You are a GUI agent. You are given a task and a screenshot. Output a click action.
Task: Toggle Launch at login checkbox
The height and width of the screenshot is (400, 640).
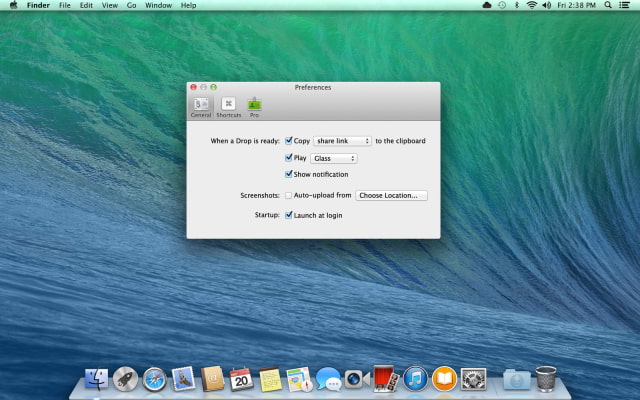tap(289, 215)
